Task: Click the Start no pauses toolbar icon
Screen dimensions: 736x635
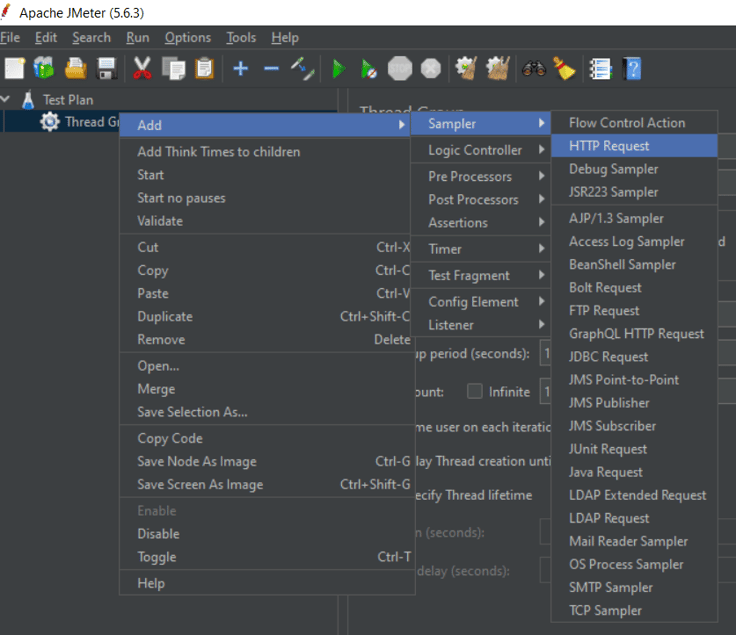Action: 369,69
